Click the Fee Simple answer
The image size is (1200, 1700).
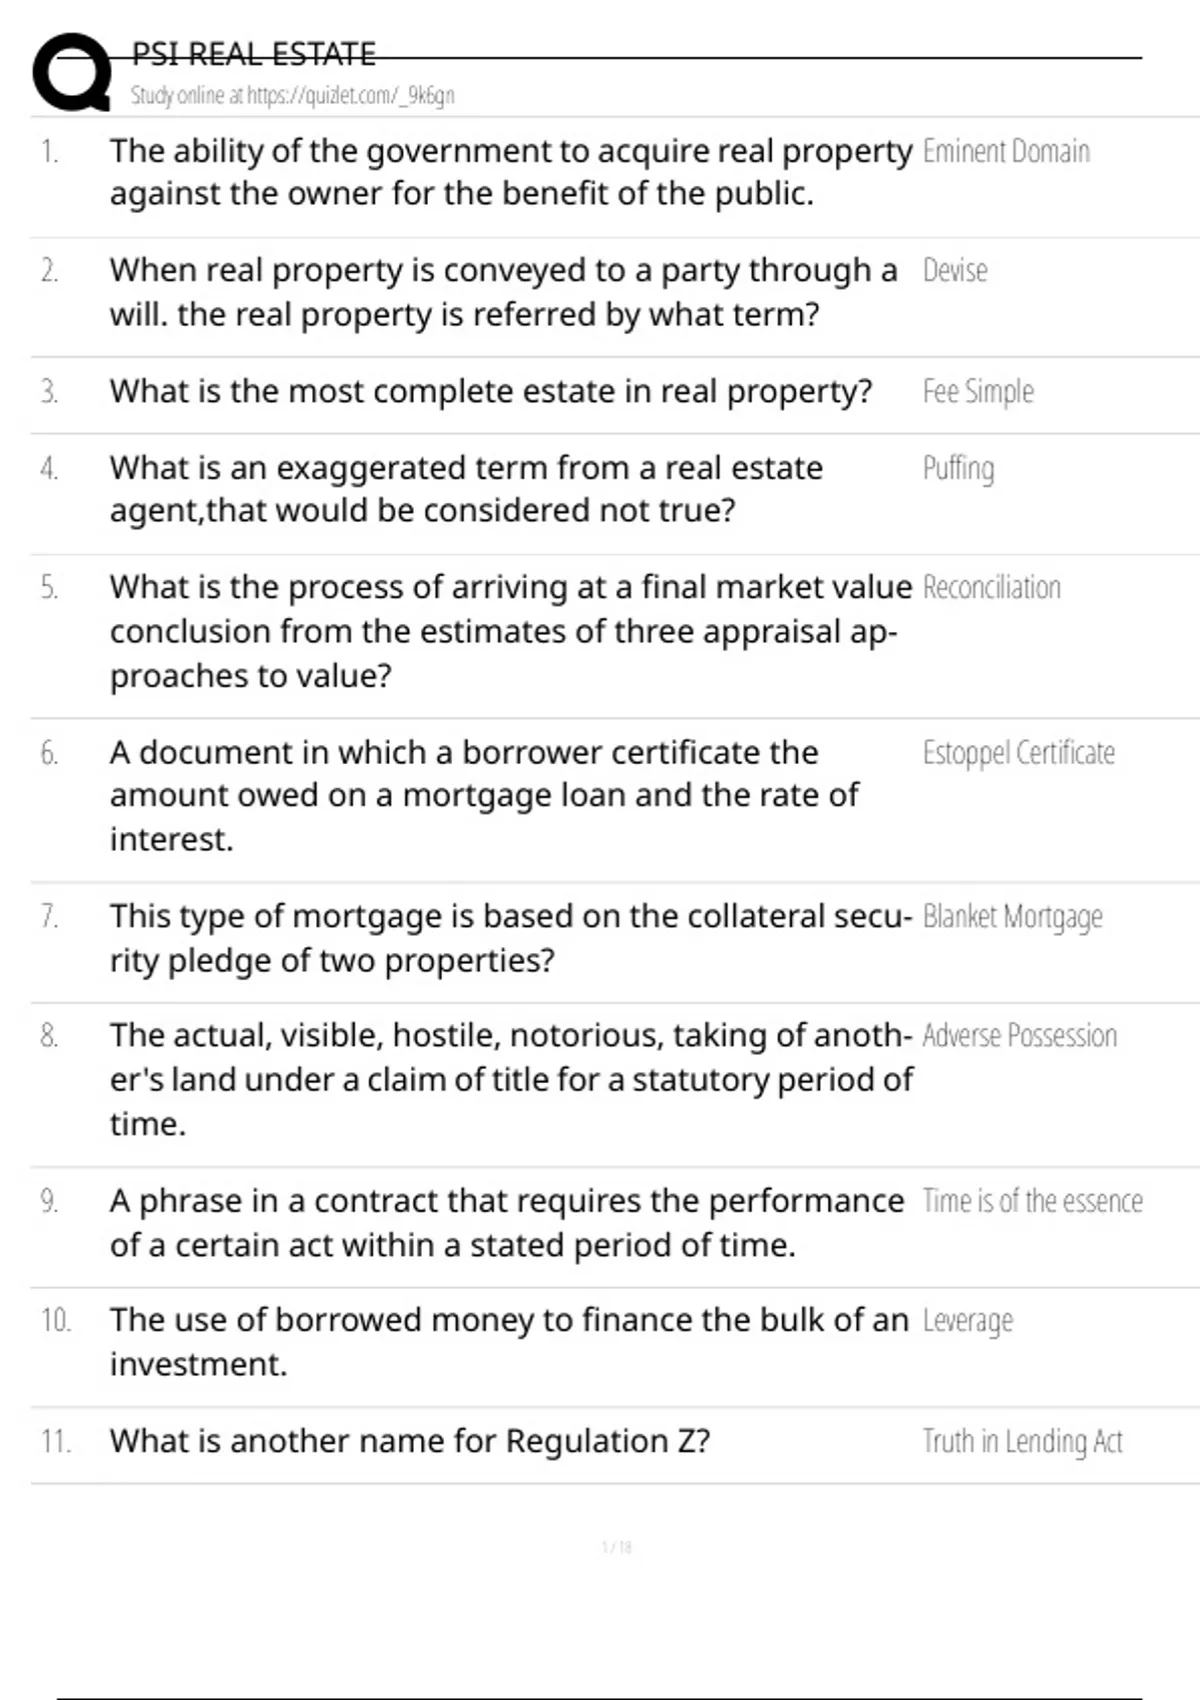point(978,391)
